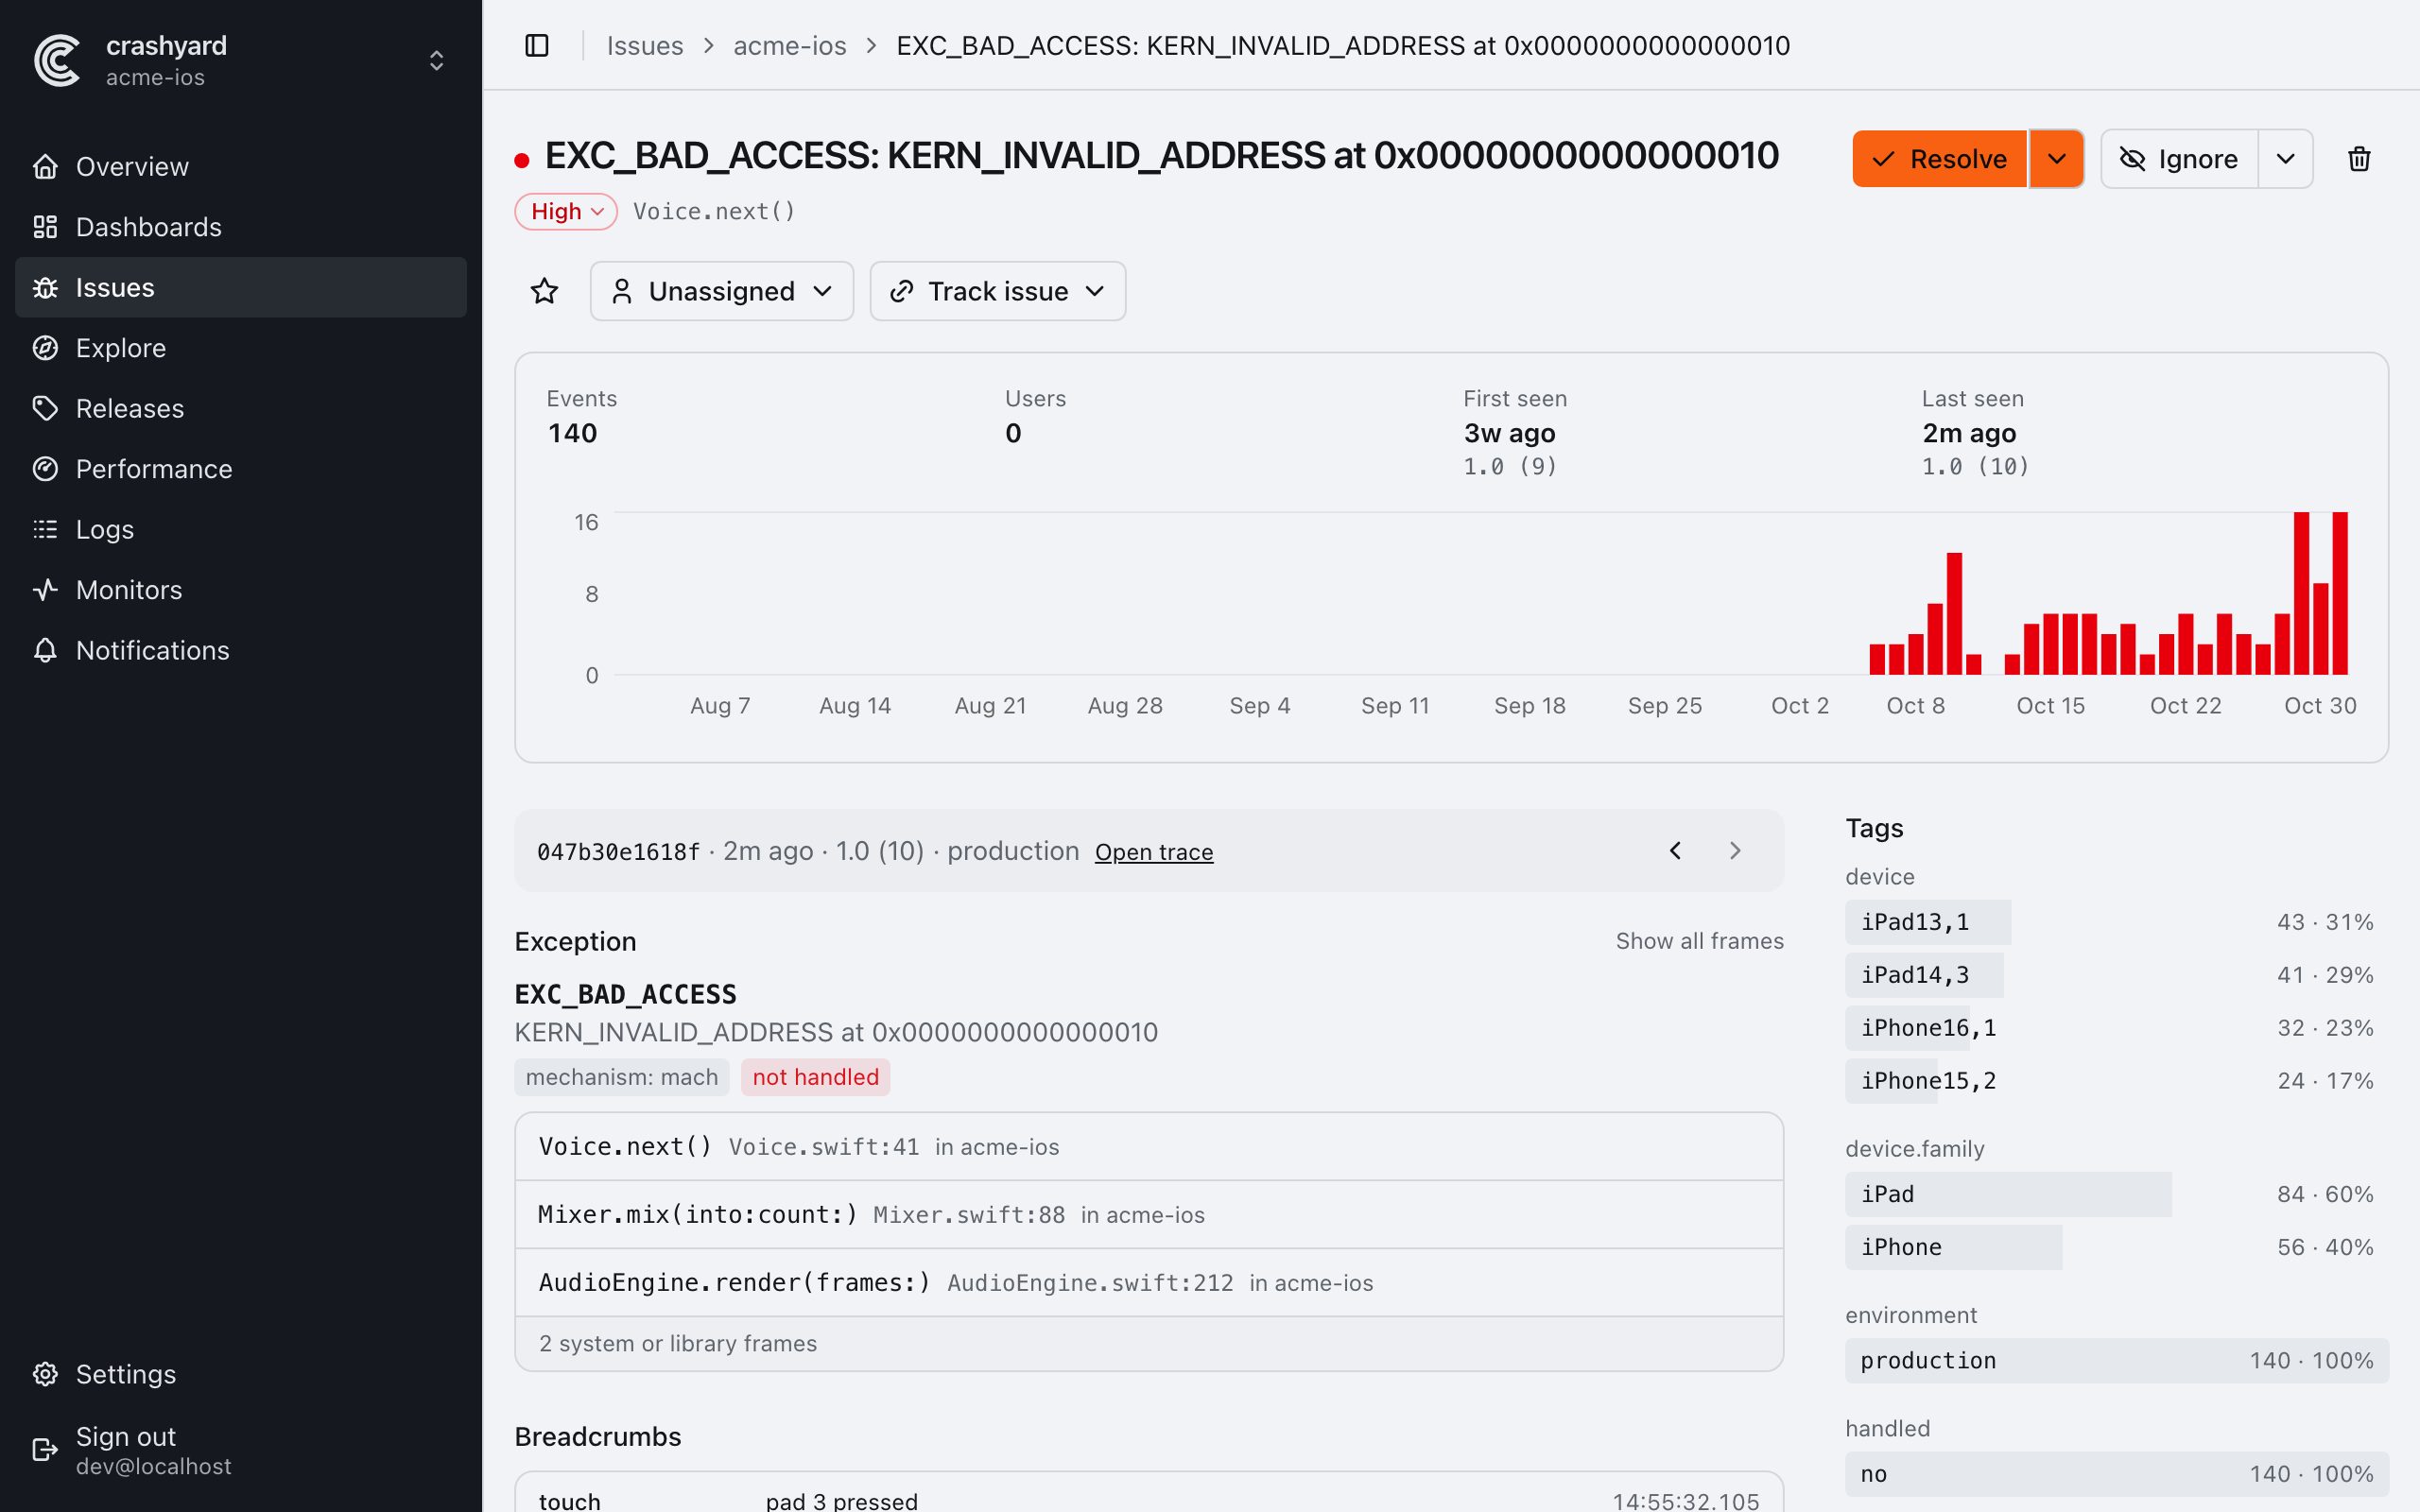Go to the previous event
This screenshot has height=1512, width=2420.
tap(1675, 851)
